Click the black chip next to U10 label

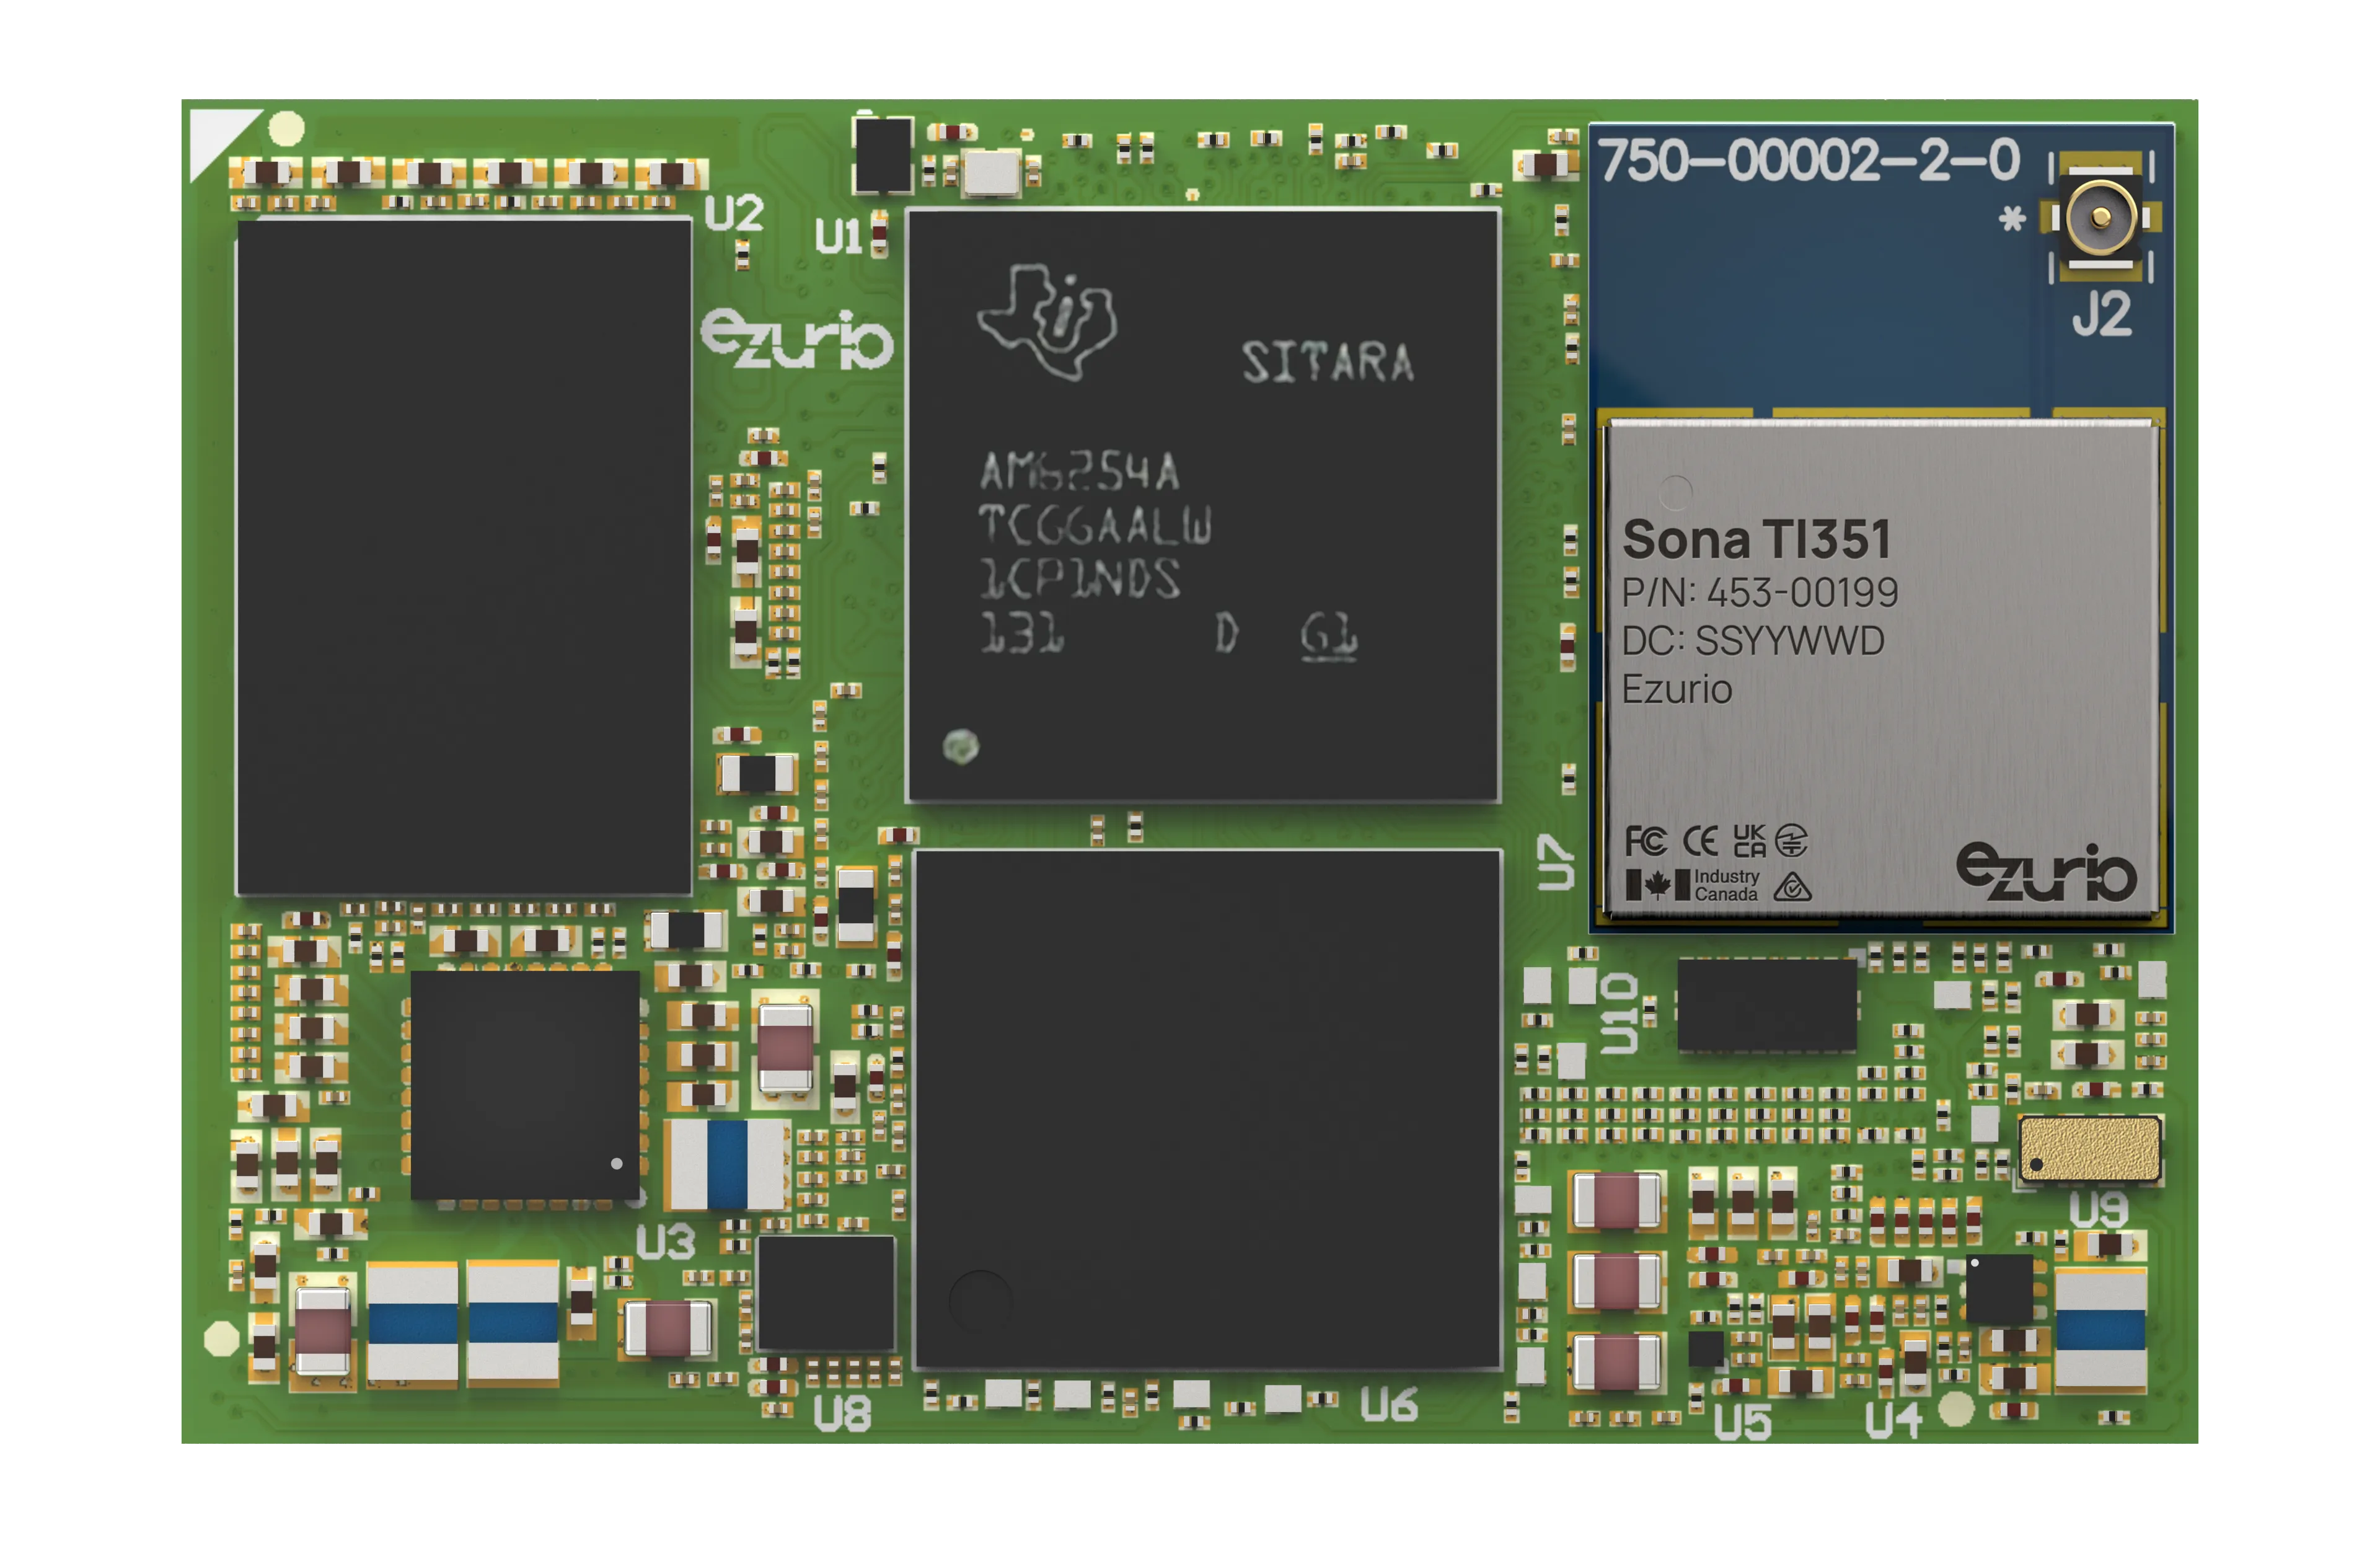click(x=1767, y=1005)
